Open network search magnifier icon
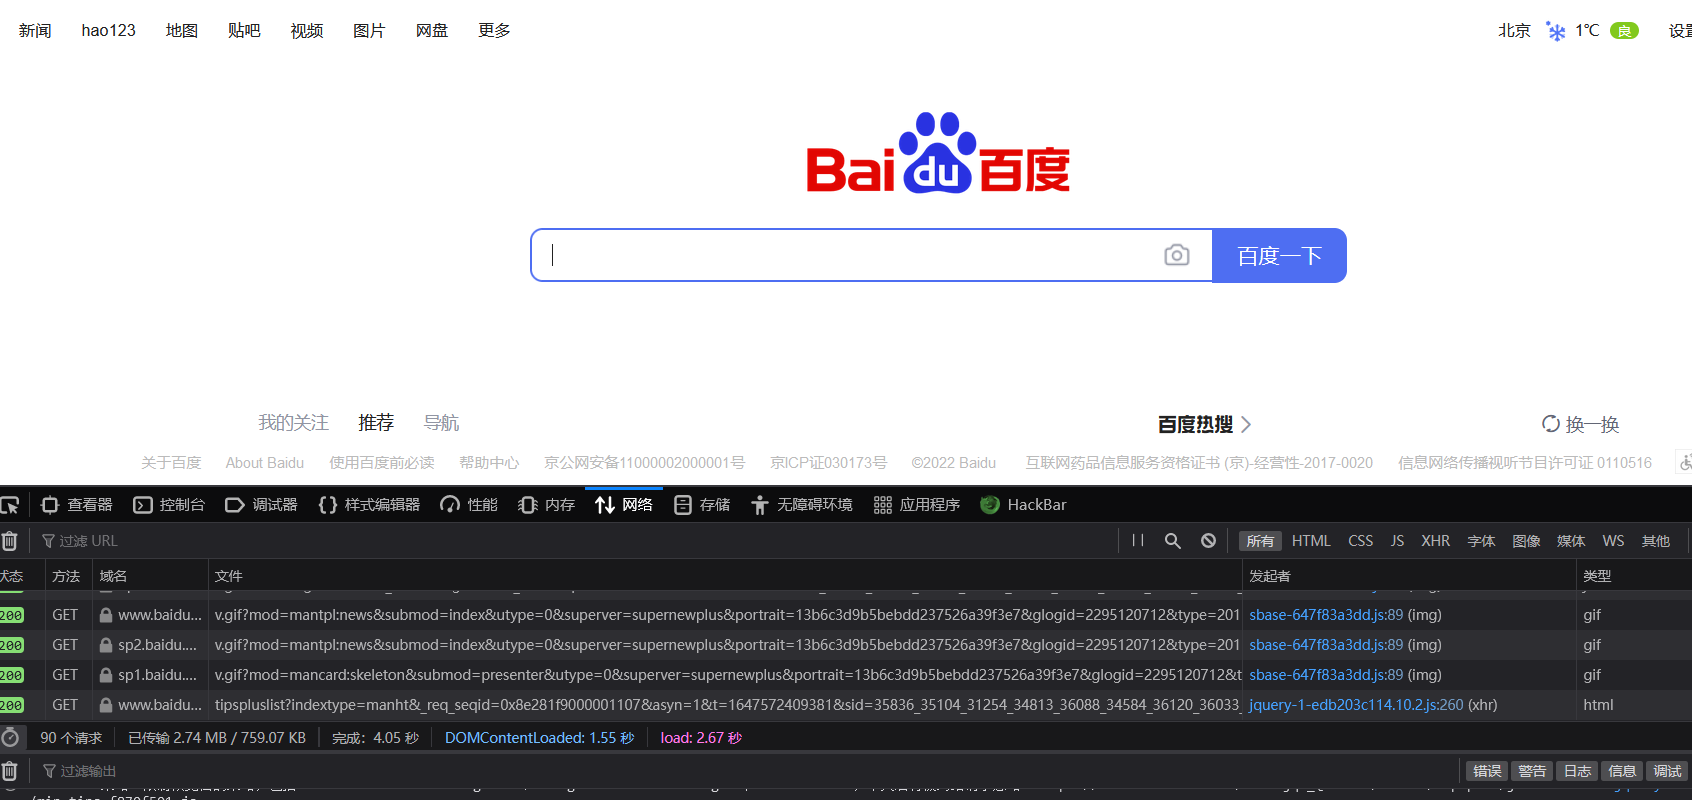 [1173, 541]
